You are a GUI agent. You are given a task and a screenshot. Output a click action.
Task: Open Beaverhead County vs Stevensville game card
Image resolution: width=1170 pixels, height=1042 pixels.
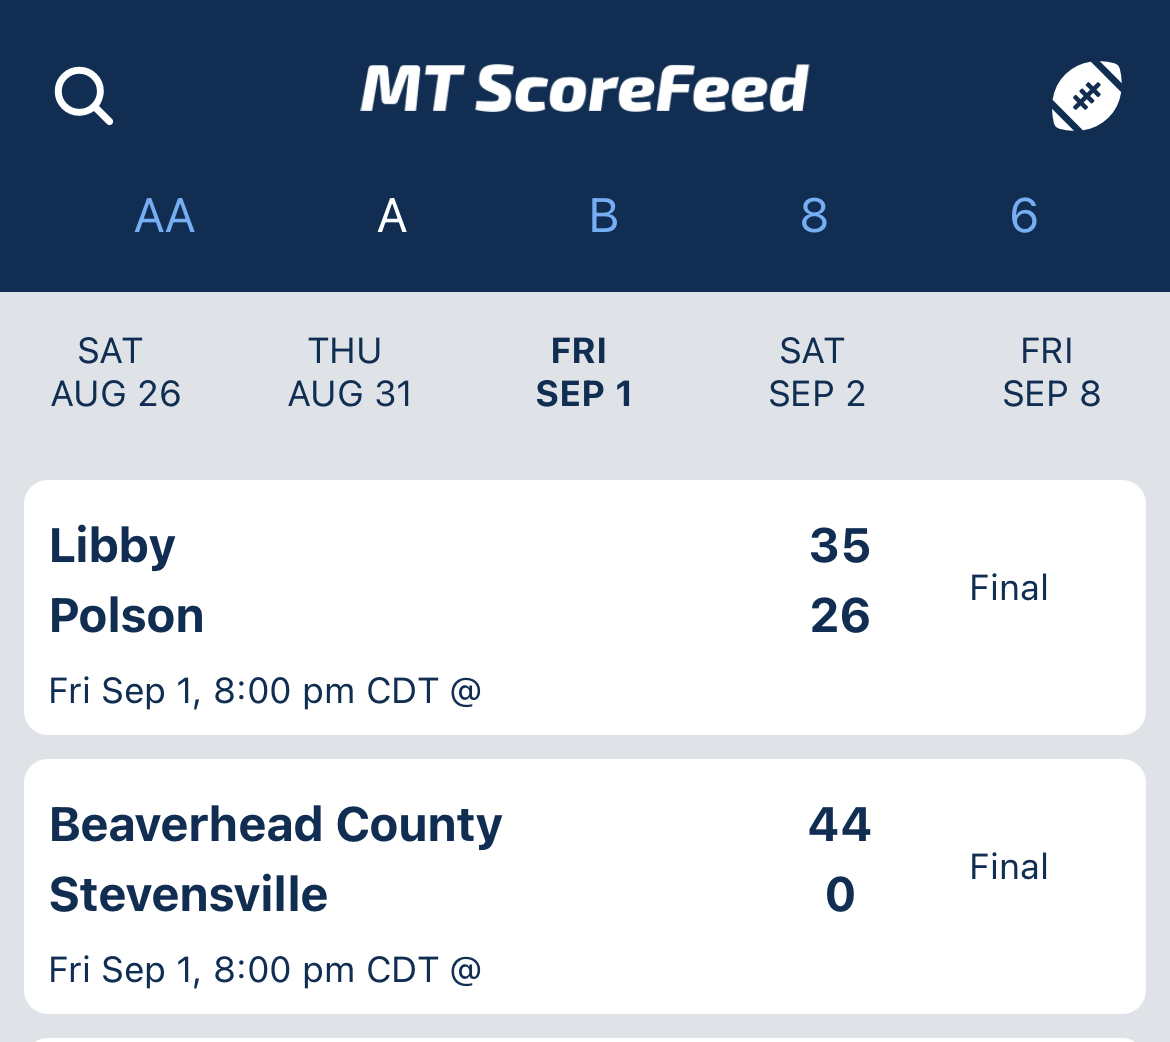[585, 887]
